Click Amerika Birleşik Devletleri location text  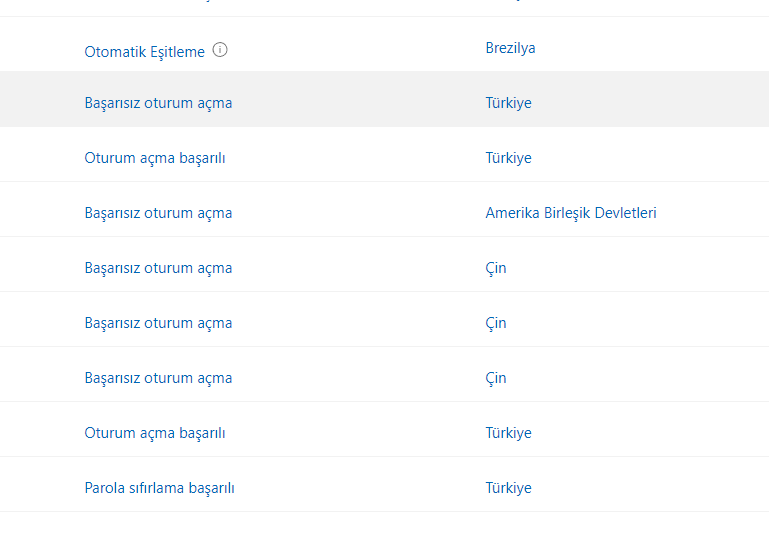[570, 213]
